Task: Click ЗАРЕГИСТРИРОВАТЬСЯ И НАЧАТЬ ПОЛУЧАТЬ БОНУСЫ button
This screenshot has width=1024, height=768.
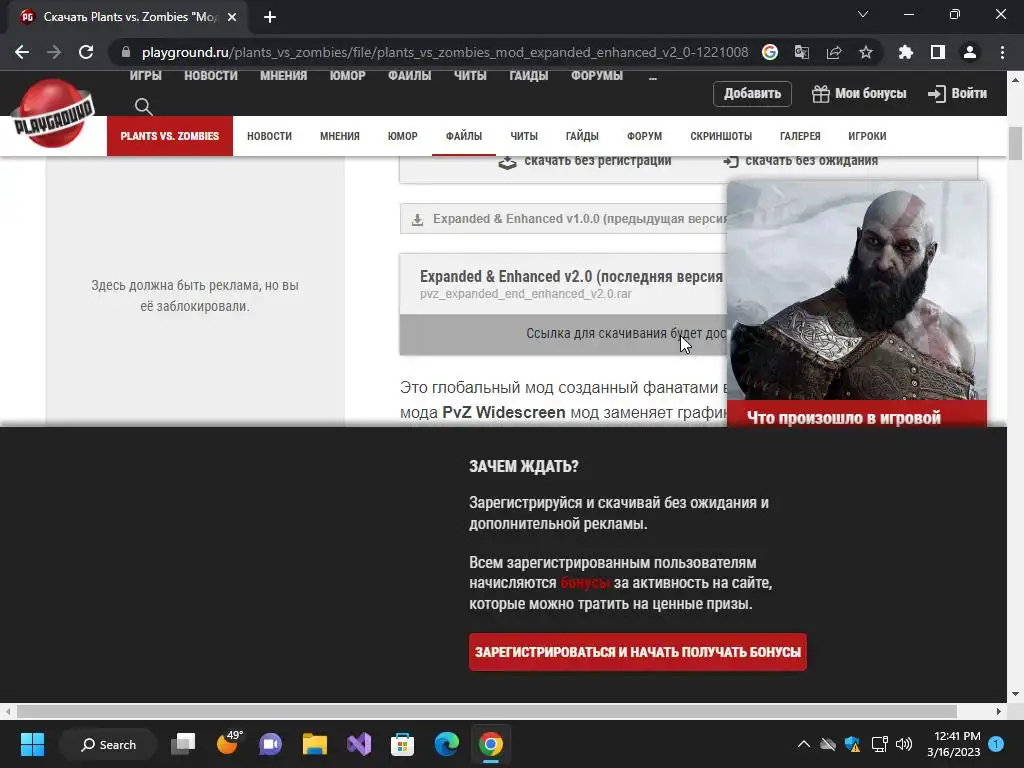Action: pos(637,652)
